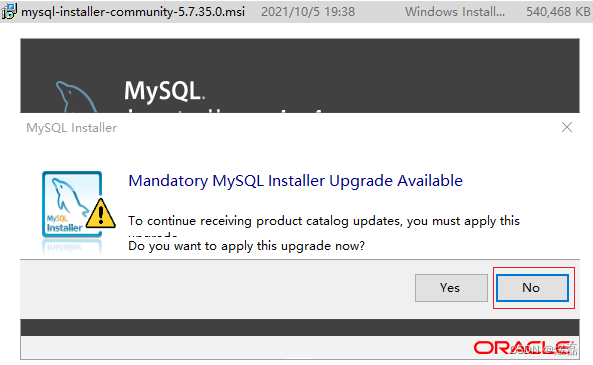593x365 pixels.
Task: Click the apply this upgrade now question
Action: [x=246, y=246]
